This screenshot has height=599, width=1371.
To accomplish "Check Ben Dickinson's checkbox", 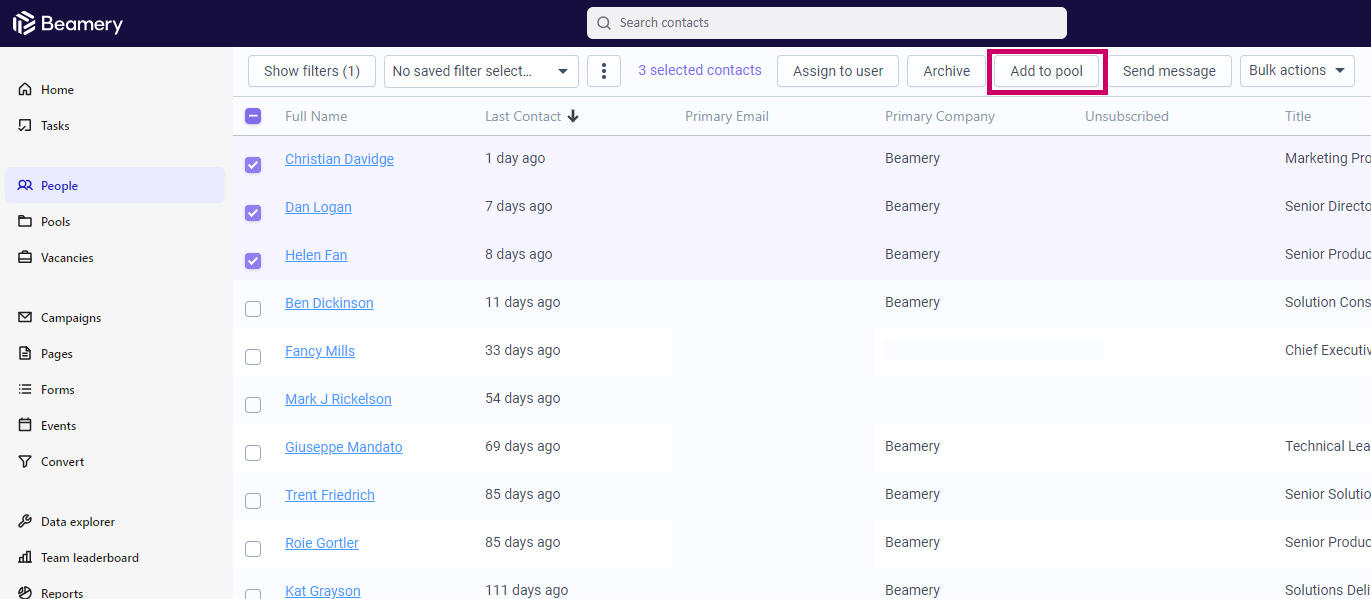I will (x=253, y=309).
